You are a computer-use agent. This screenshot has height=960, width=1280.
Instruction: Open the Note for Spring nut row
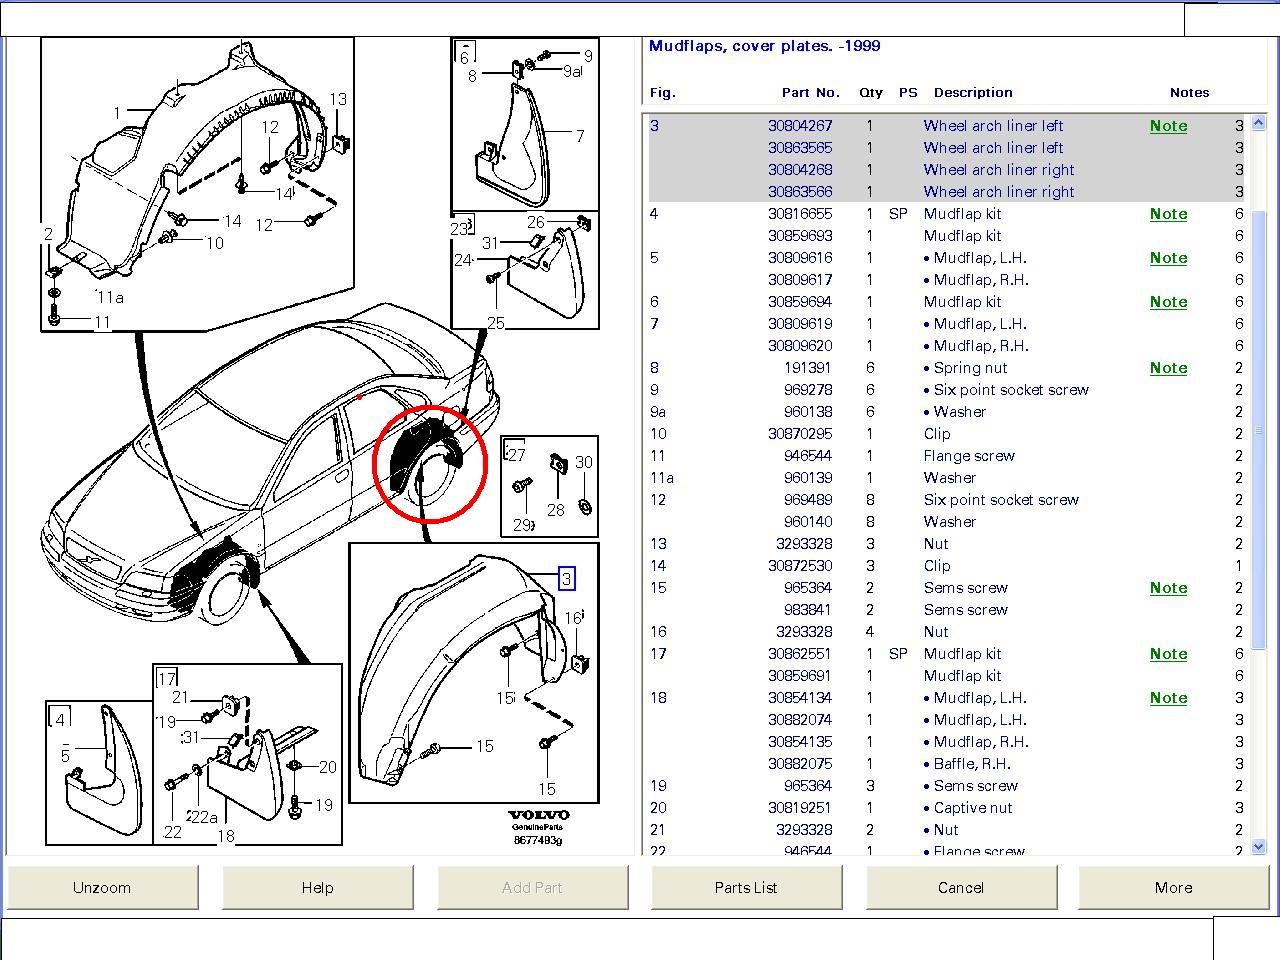1168,368
